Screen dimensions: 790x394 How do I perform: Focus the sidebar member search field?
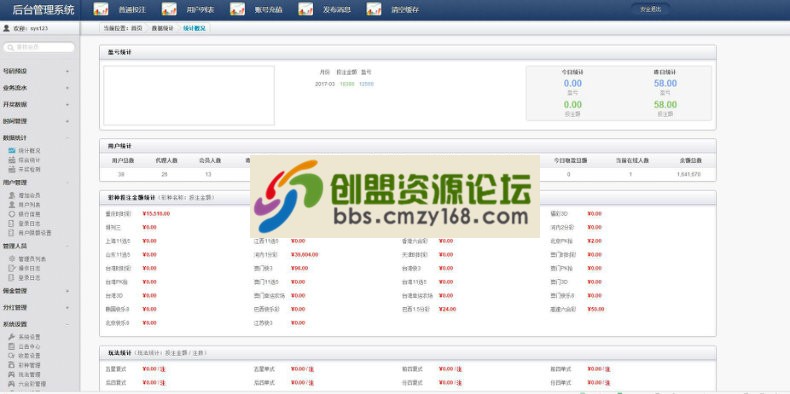point(39,47)
